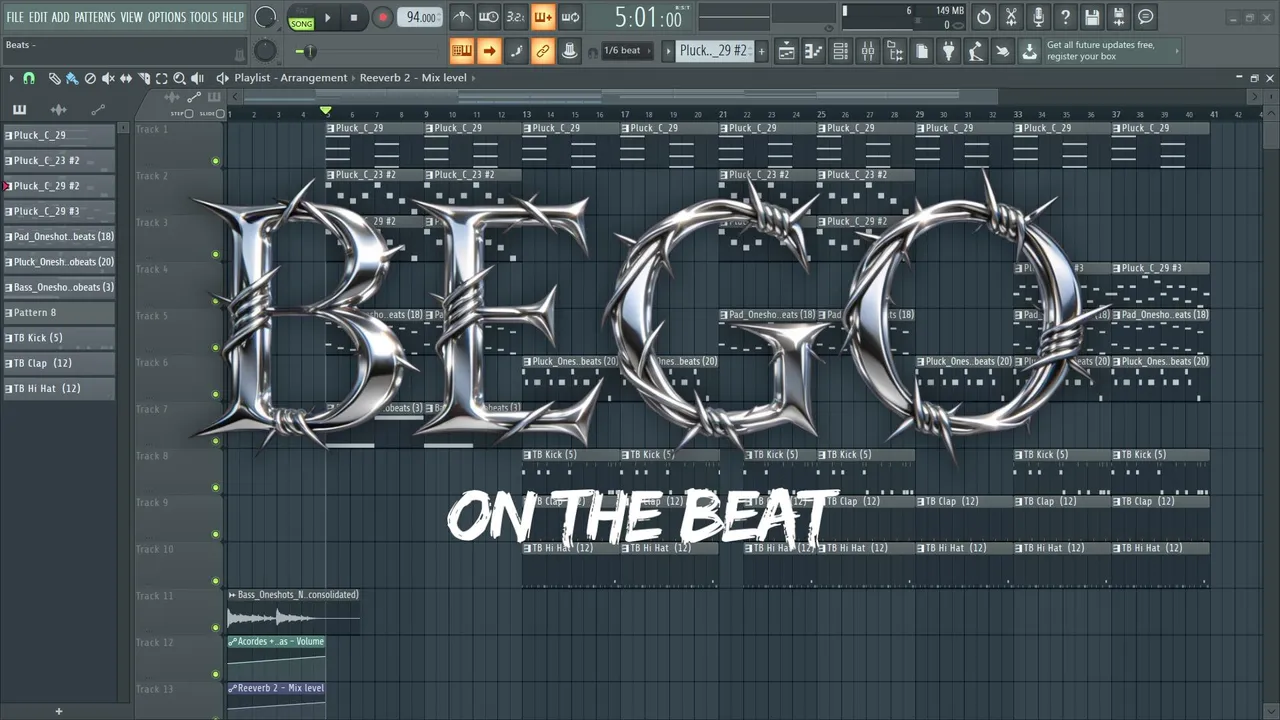Image resolution: width=1280 pixels, height=720 pixels.
Task: Select the Playlist Mute speaker tool
Action: point(108,78)
